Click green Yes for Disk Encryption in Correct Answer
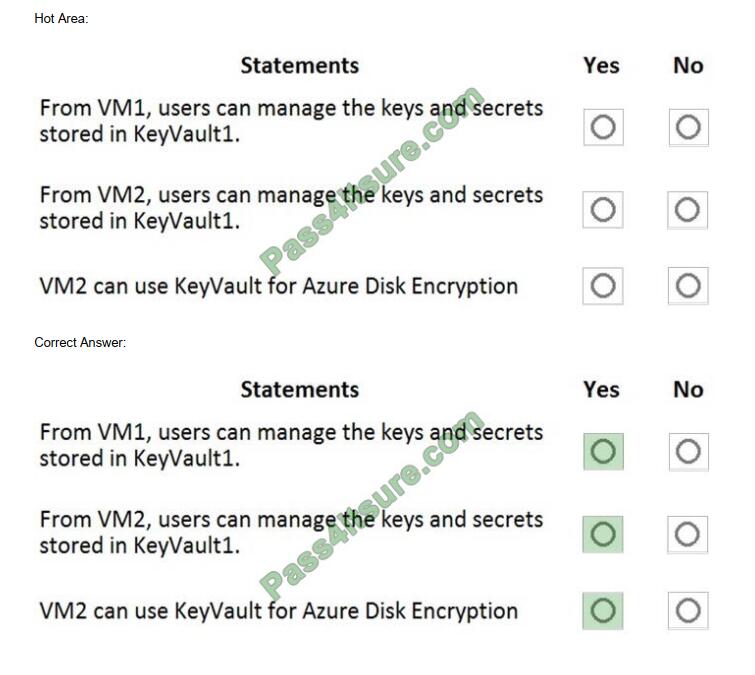 point(602,610)
